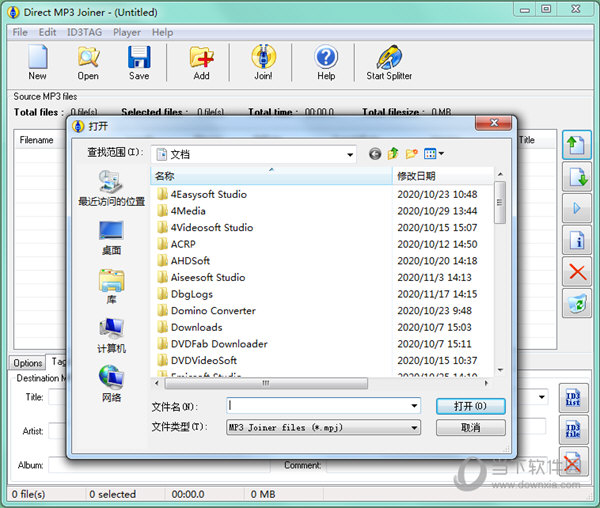Select Recent Places (最近访问的位置) in sidebar
Screen dimensions: 600x508
click(111, 189)
